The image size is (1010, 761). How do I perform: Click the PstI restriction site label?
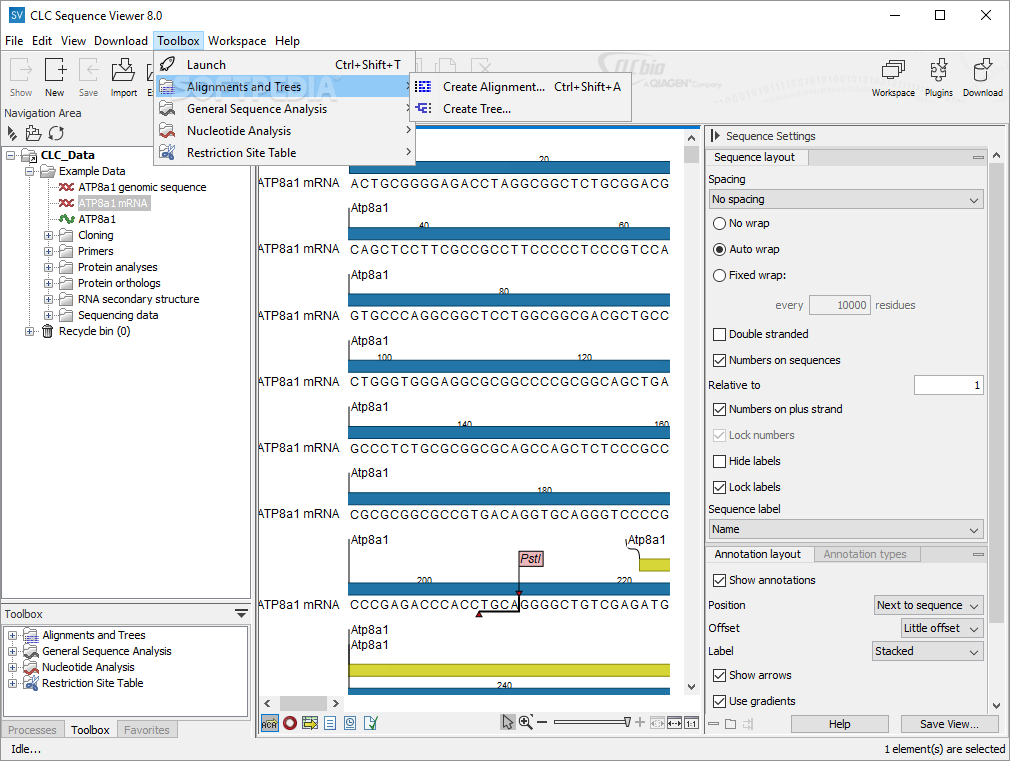(x=531, y=559)
